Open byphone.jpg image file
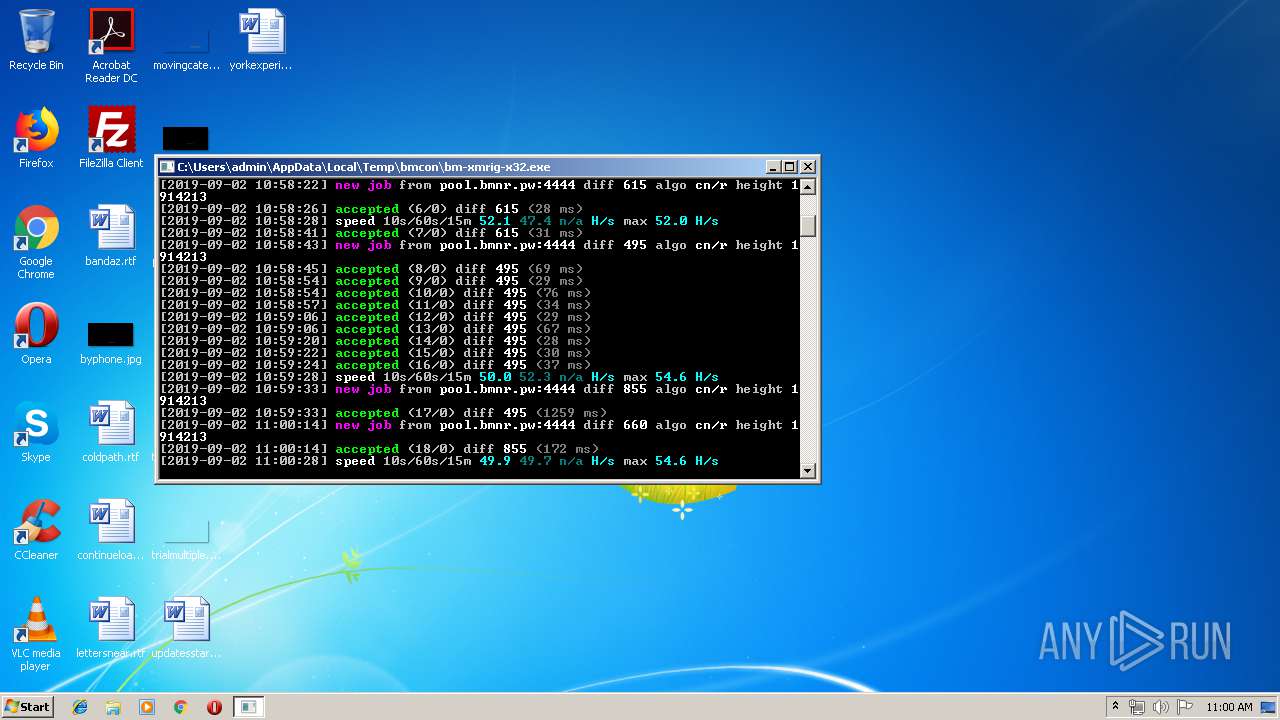 pyautogui.click(x=111, y=344)
